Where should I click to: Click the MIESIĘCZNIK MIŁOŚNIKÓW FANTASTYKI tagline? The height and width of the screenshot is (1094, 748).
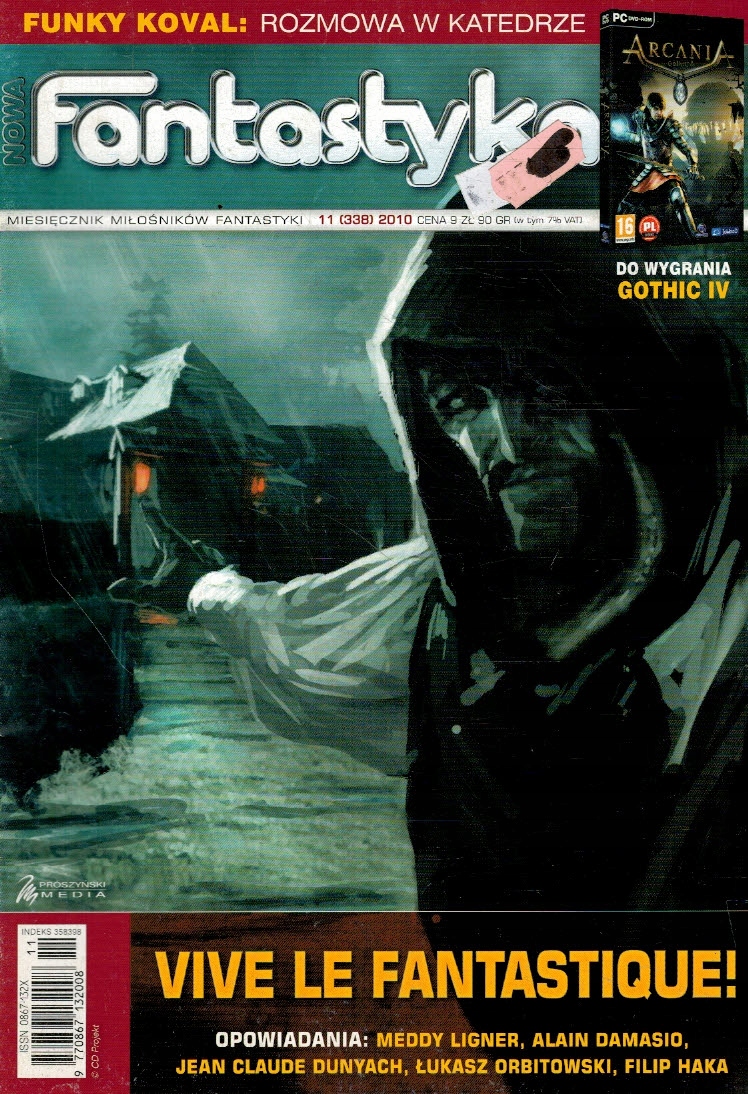[154, 220]
